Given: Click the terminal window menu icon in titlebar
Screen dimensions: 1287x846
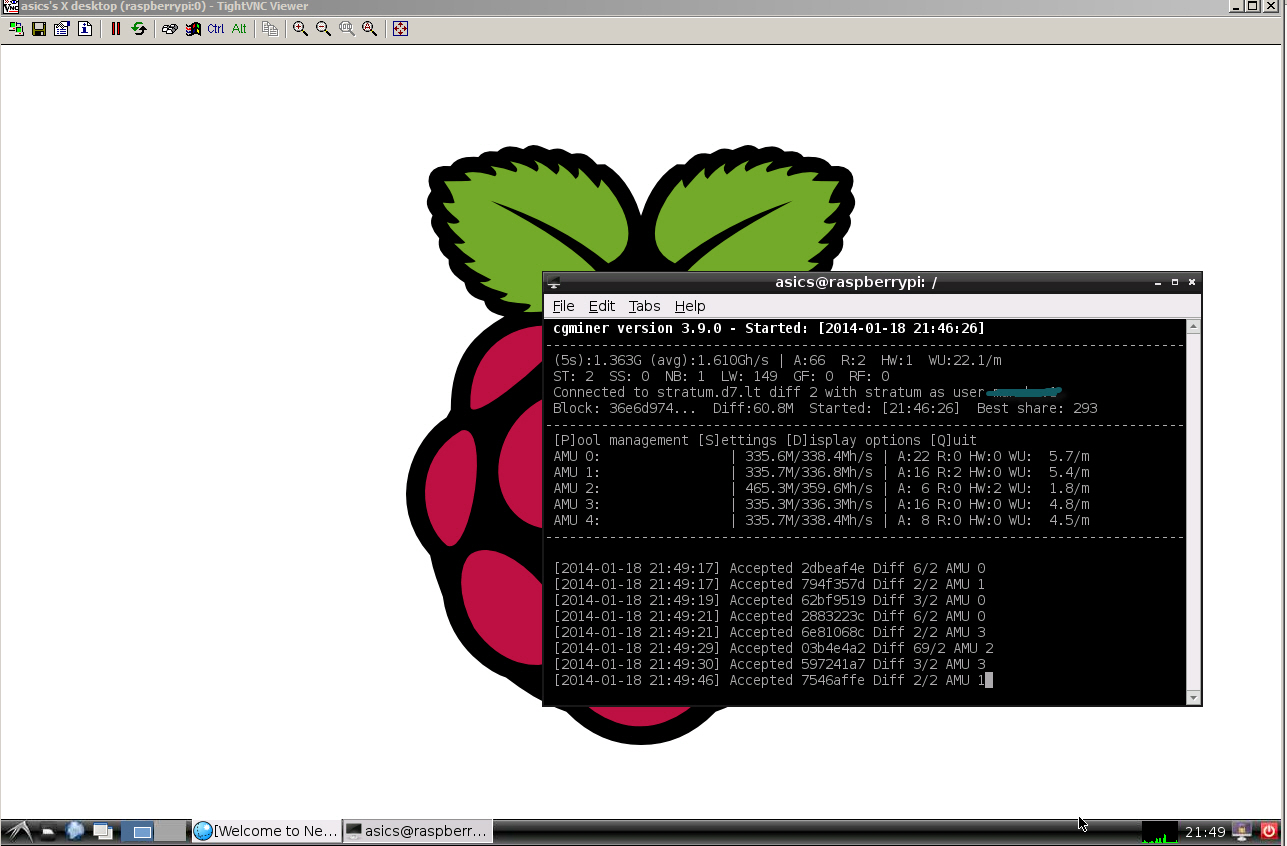Looking at the screenshot, I should pos(554,282).
